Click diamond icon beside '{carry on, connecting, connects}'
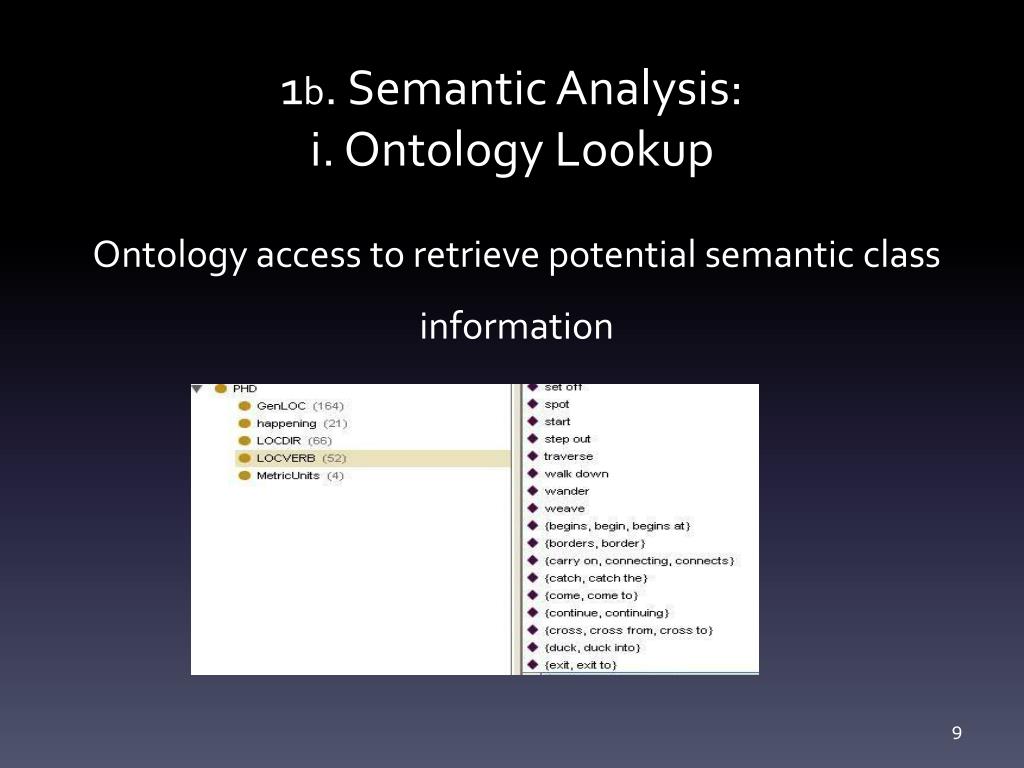This screenshot has height=768, width=1024. 533,561
